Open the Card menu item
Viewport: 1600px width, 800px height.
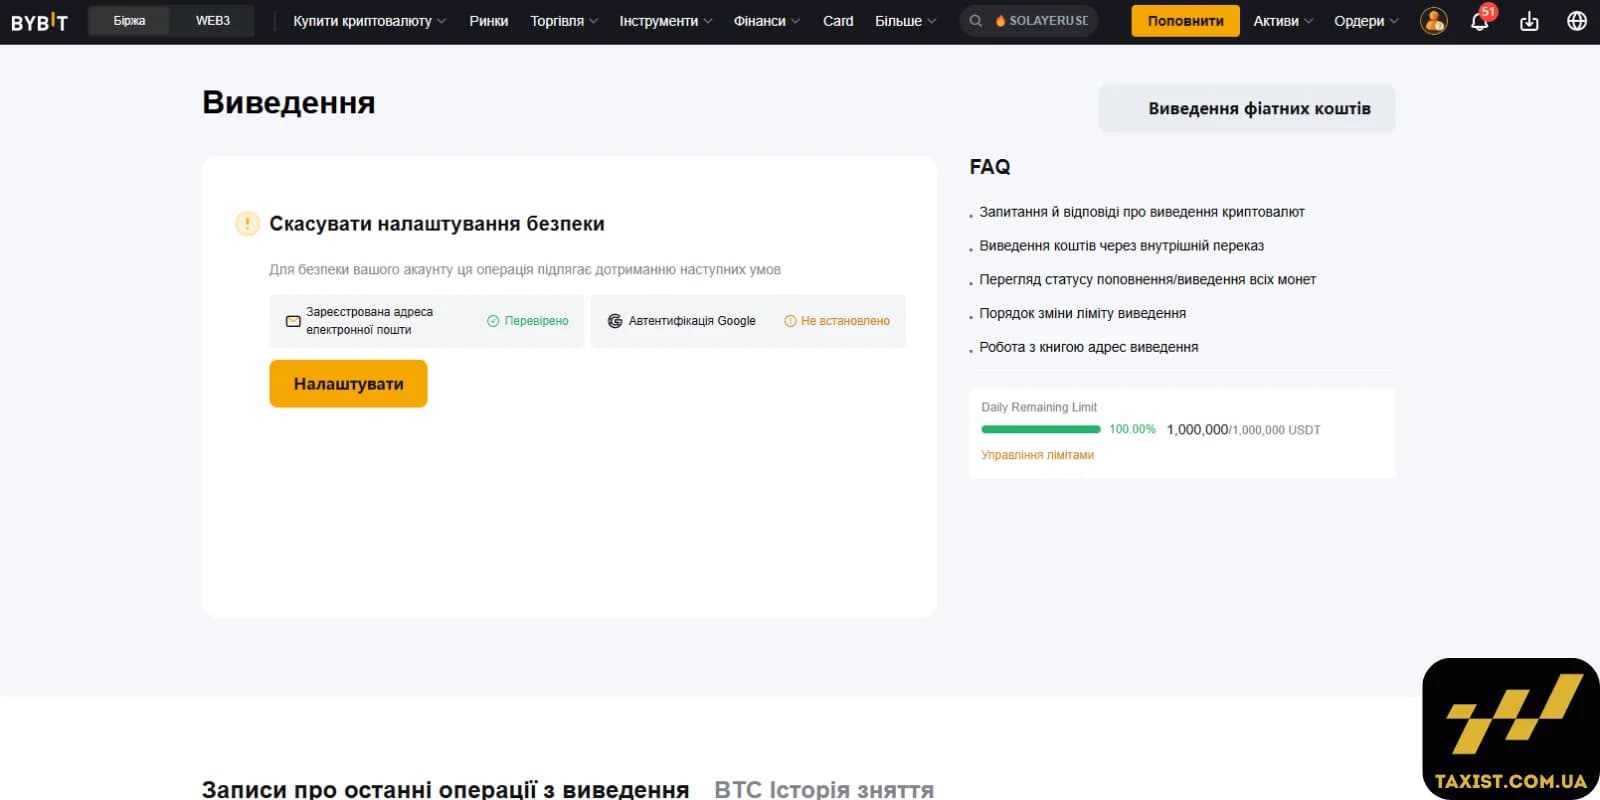pos(838,21)
